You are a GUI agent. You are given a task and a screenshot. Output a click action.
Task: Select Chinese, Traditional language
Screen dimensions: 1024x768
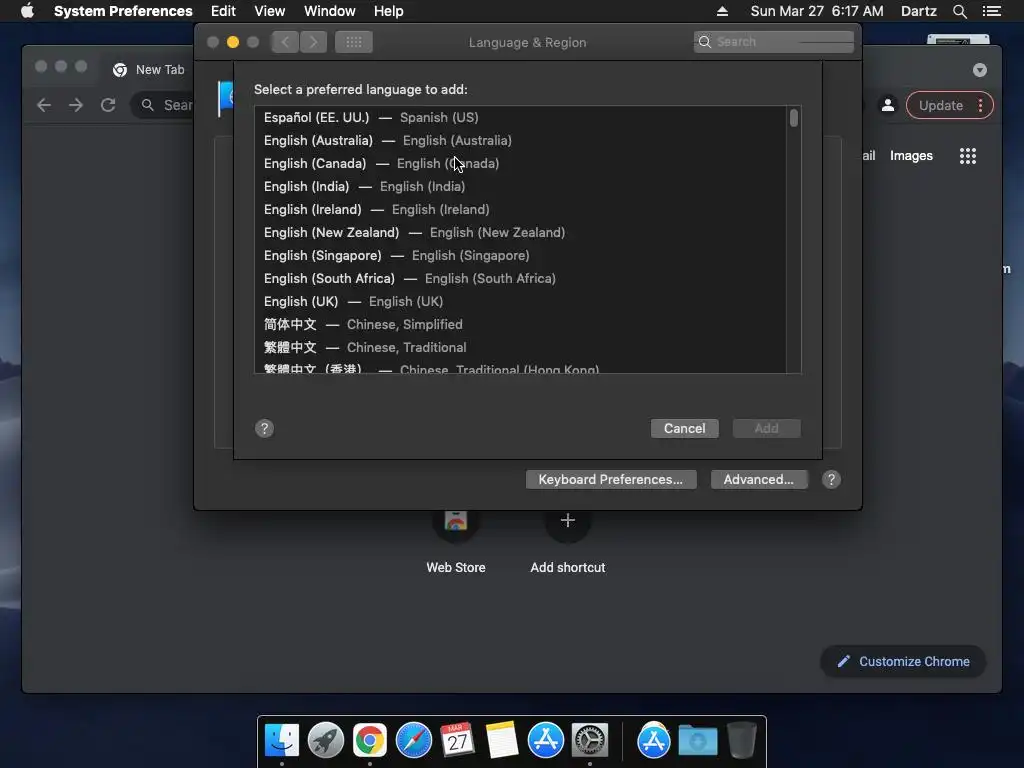click(x=520, y=347)
